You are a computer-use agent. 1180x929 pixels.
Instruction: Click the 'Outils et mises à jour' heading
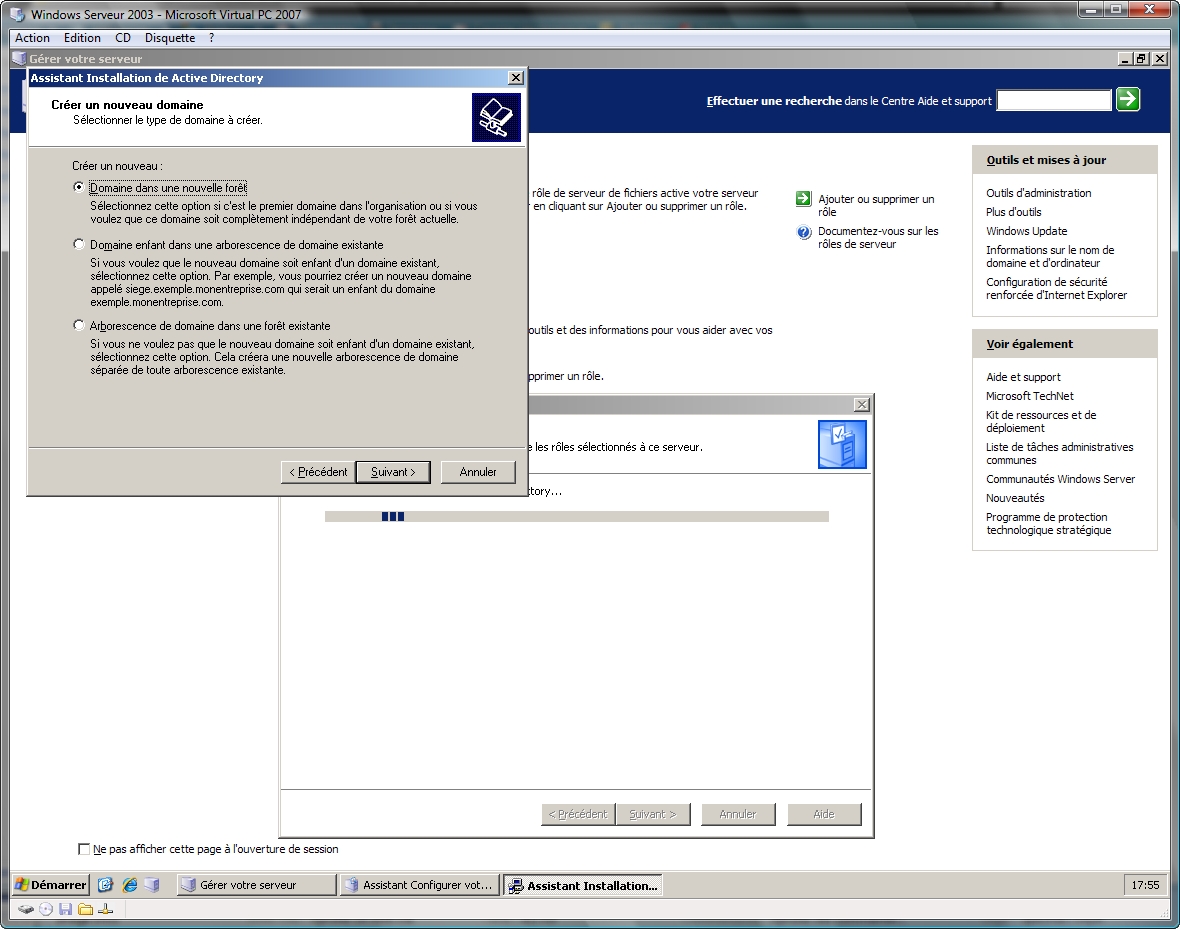click(1046, 160)
